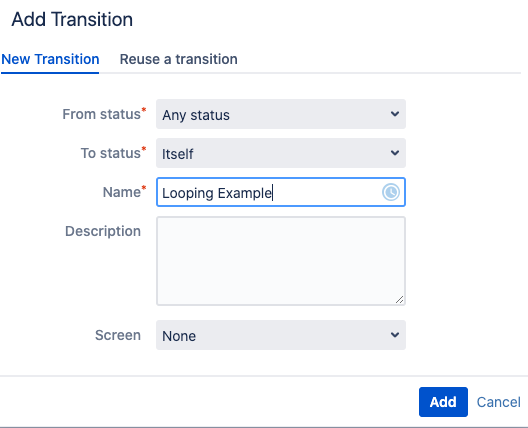Click the Add Transition dialog heading
The height and width of the screenshot is (428, 528).
click(x=72, y=19)
